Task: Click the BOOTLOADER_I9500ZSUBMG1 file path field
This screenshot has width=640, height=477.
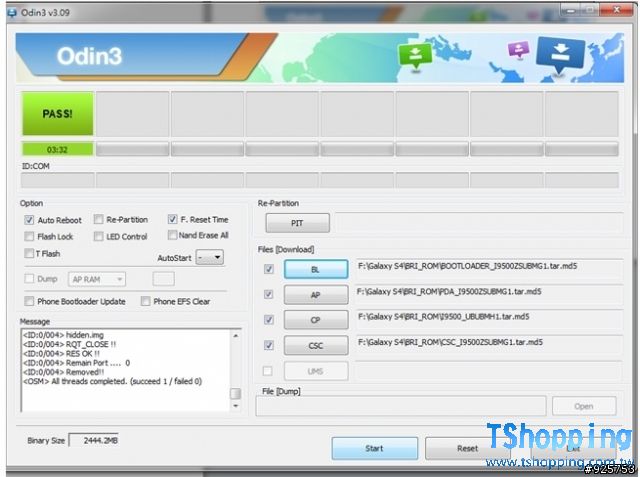Action: (x=489, y=269)
